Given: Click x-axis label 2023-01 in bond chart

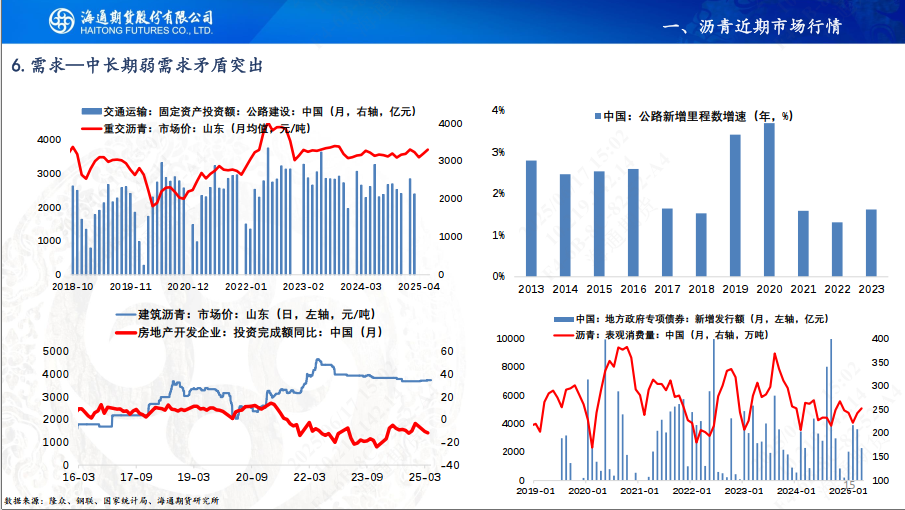Looking at the screenshot, I should click(x=744, y=491).
